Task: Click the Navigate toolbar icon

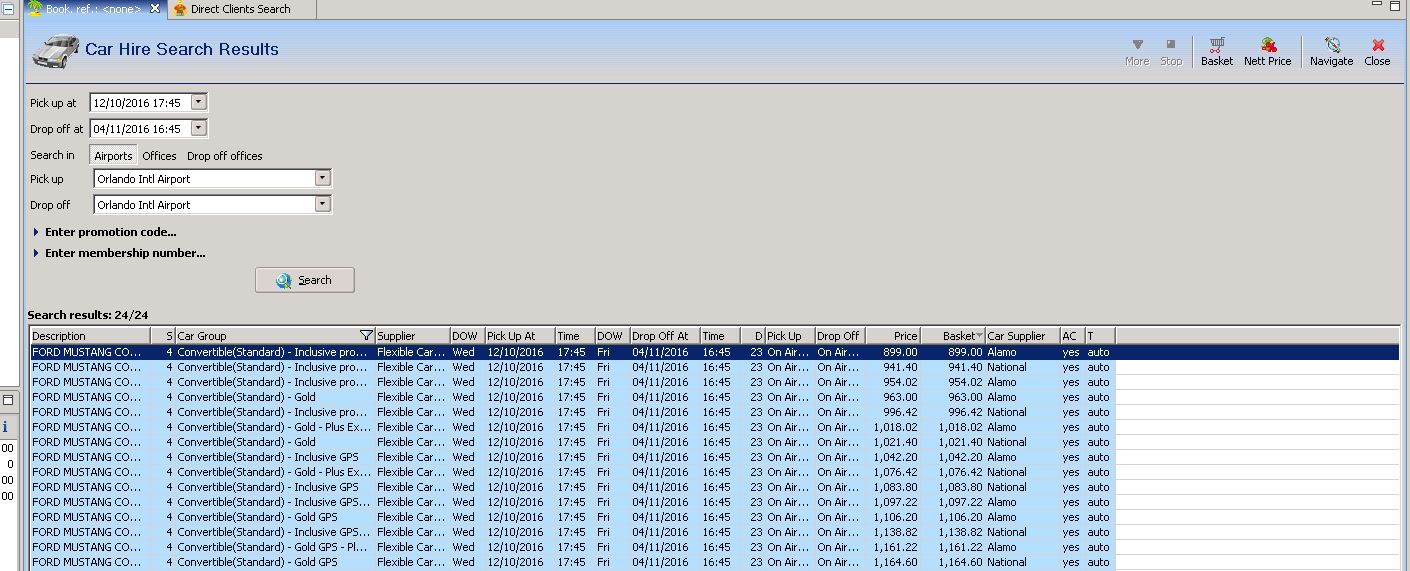Action: click(x=1331, y=51)
